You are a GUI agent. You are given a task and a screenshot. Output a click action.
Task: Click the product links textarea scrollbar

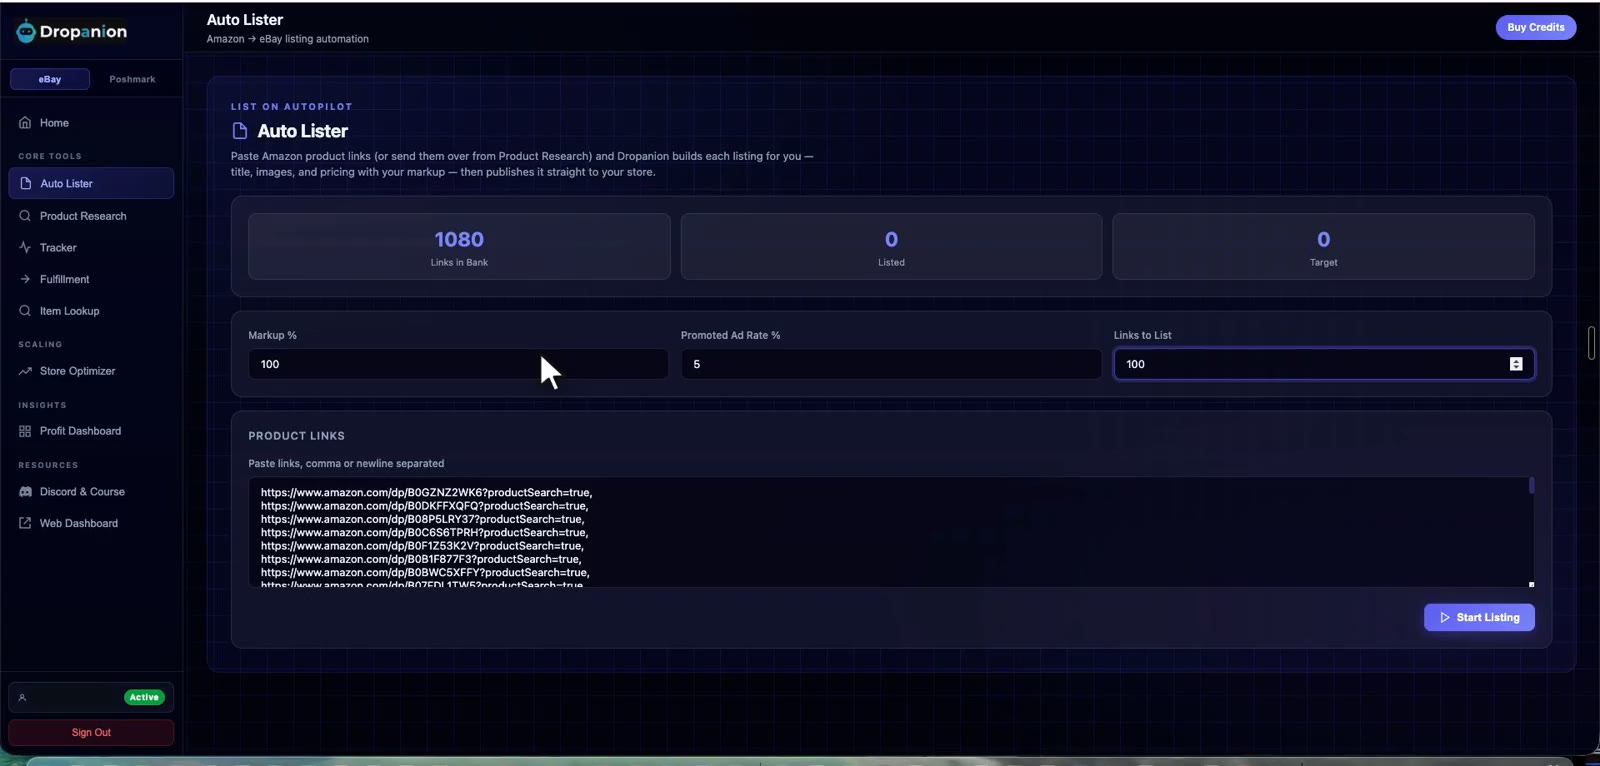[1531, 486]
